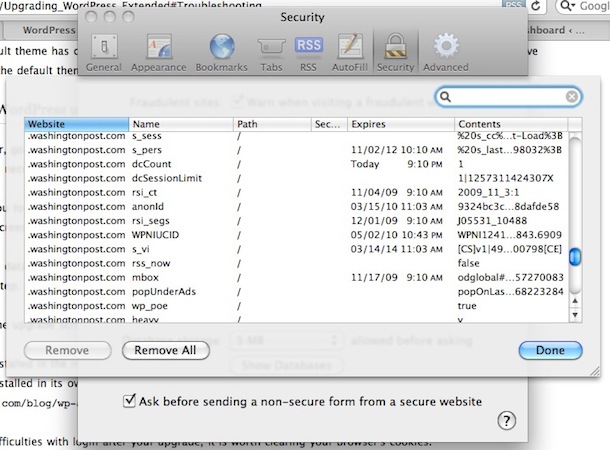Image resolution: width=610 pixels, height=450 pixels.
Task: Click the magnifier icon in cookie search
Action: [x=446, y=96]
